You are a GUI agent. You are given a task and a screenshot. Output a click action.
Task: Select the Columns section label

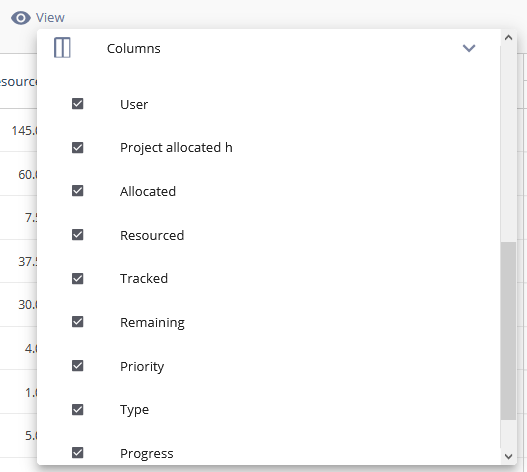(x=133, y=49)
